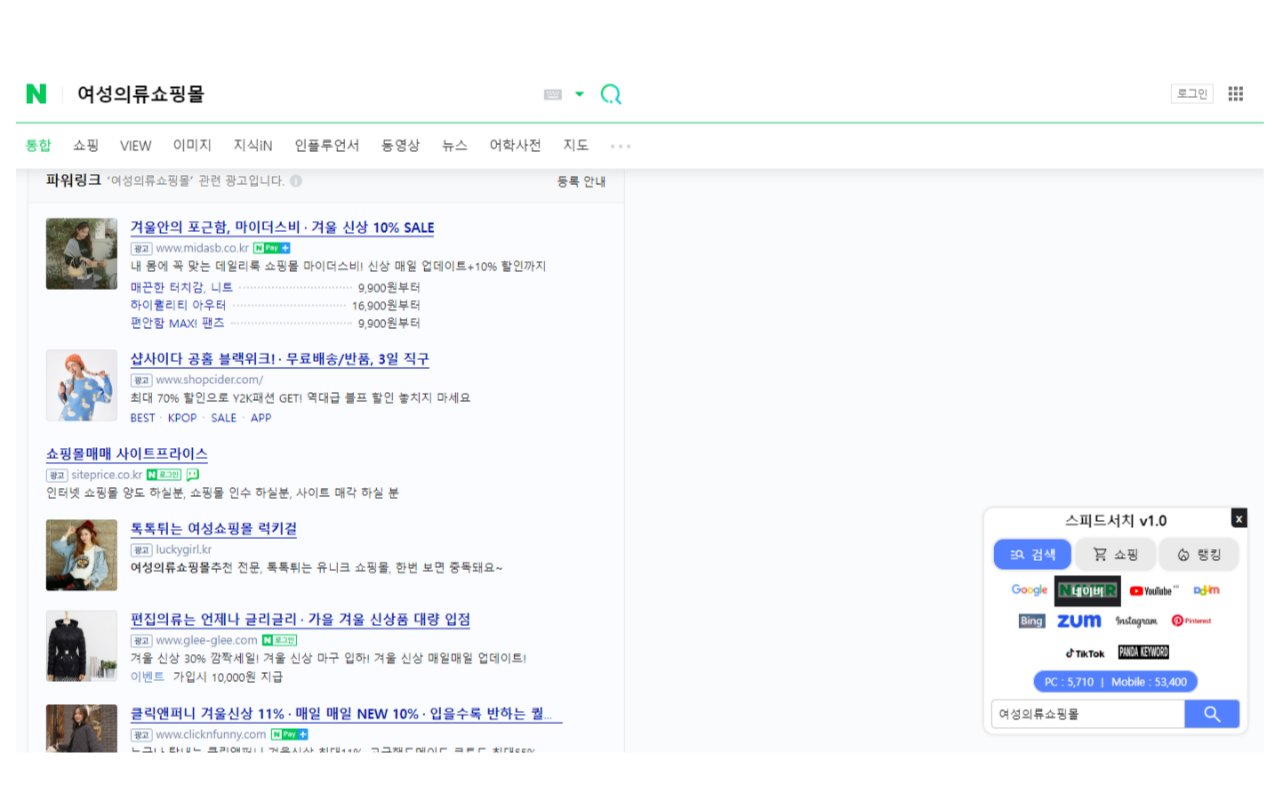Switch to the 쇼핑 tab
Viewport: 1280px width, 800px height.
point(85,145)
